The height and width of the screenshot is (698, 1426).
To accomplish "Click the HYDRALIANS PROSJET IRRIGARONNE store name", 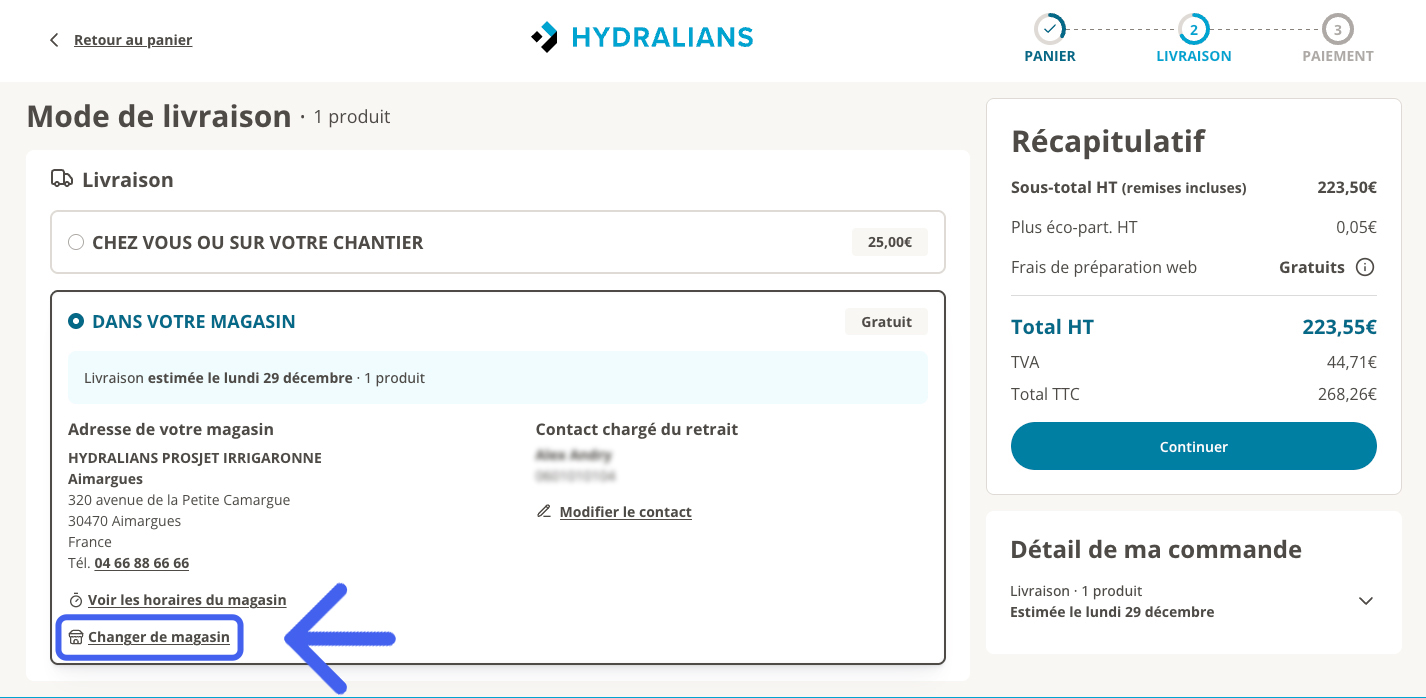I will (195, 458).
